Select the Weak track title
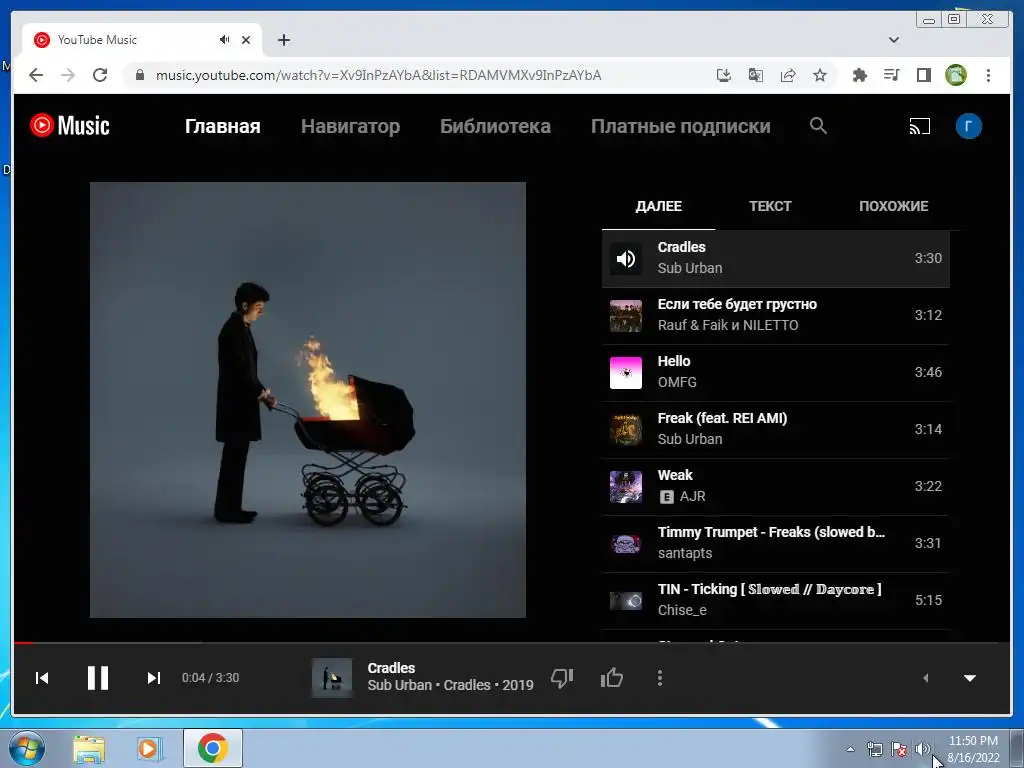This screenshot has width=1024, height=768. 675,475
